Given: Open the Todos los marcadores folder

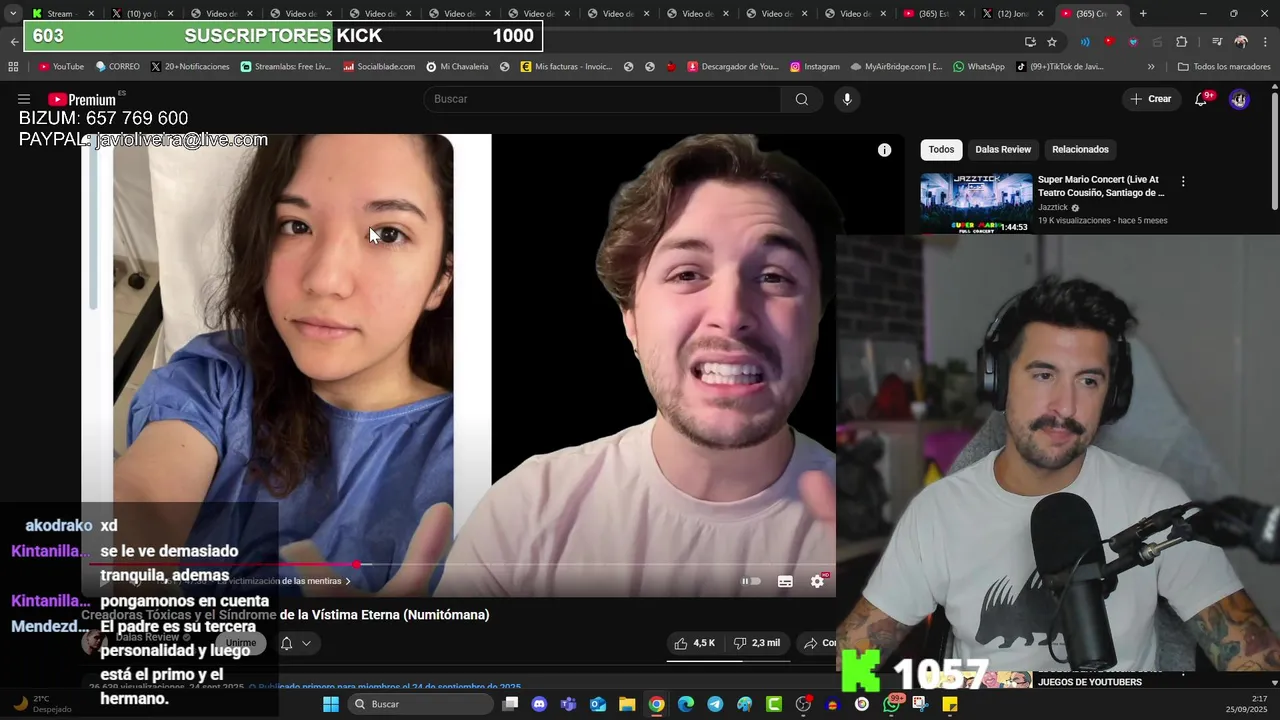Looking at the screenshot, I should pyautogui.click(x=1224, y=67).
